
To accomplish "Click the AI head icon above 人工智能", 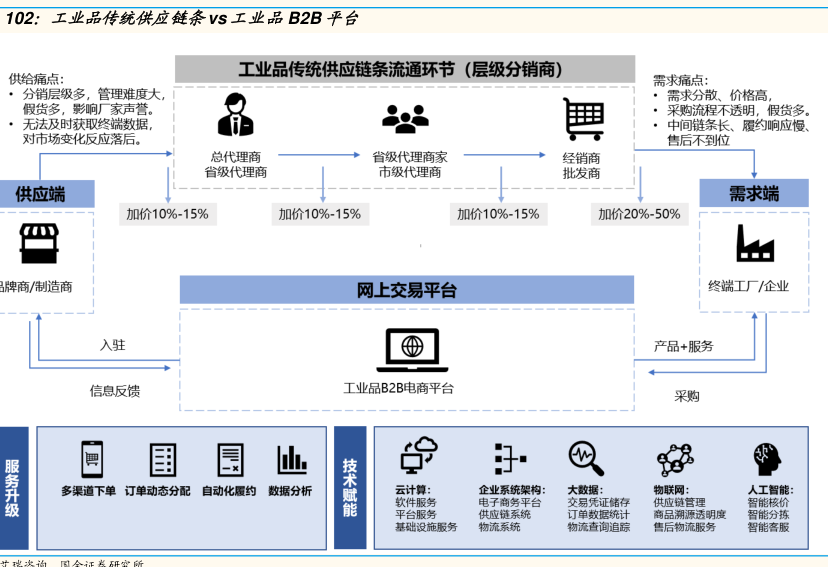I will tap(767, 459).
